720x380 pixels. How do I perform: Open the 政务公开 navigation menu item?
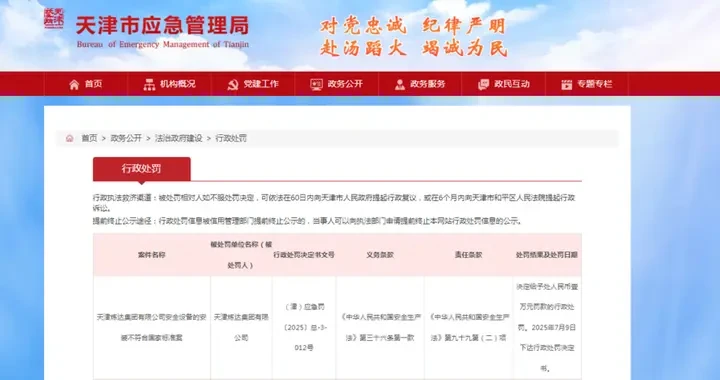click(x=336, y=84)
